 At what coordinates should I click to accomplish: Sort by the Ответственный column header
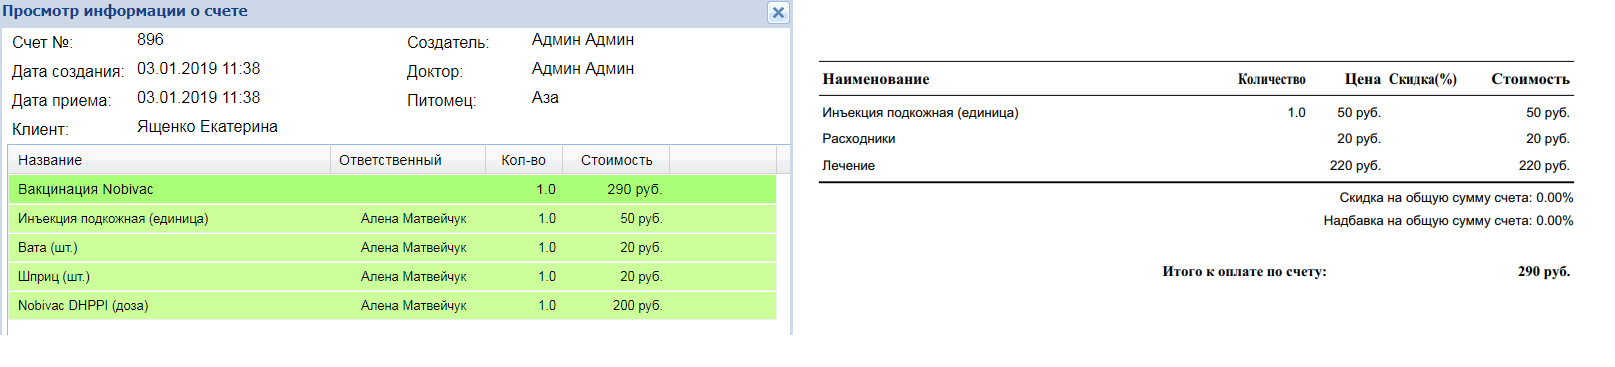click(x=408, y=160)
